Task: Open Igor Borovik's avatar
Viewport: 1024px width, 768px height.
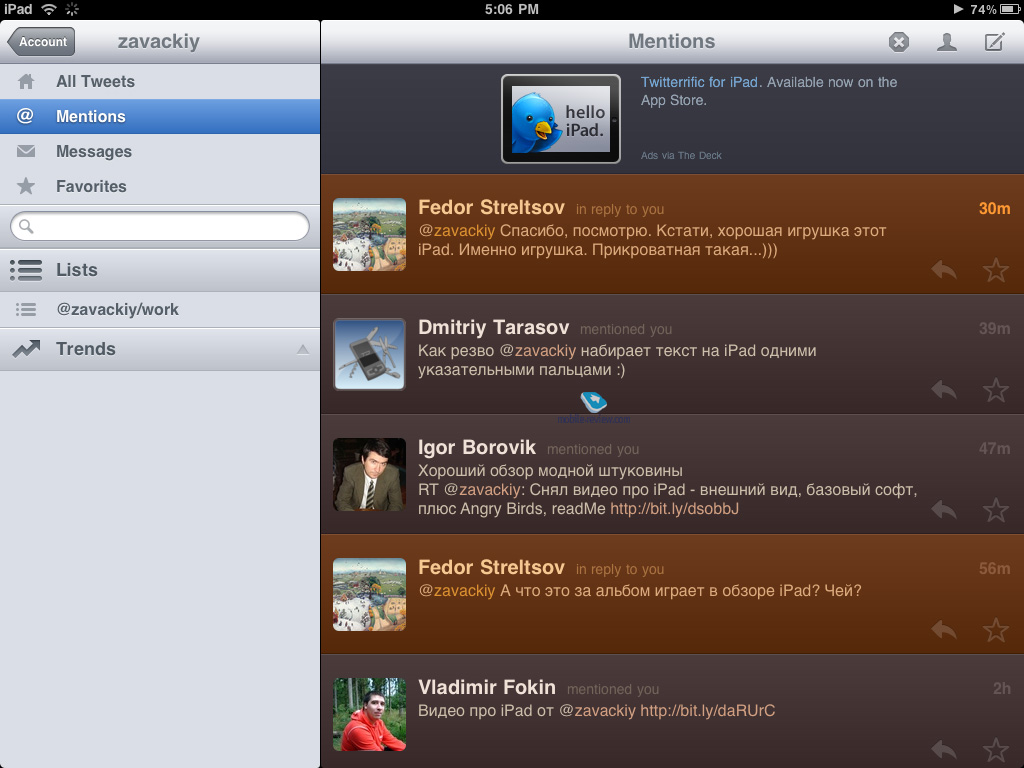Action: coord(370,474)
